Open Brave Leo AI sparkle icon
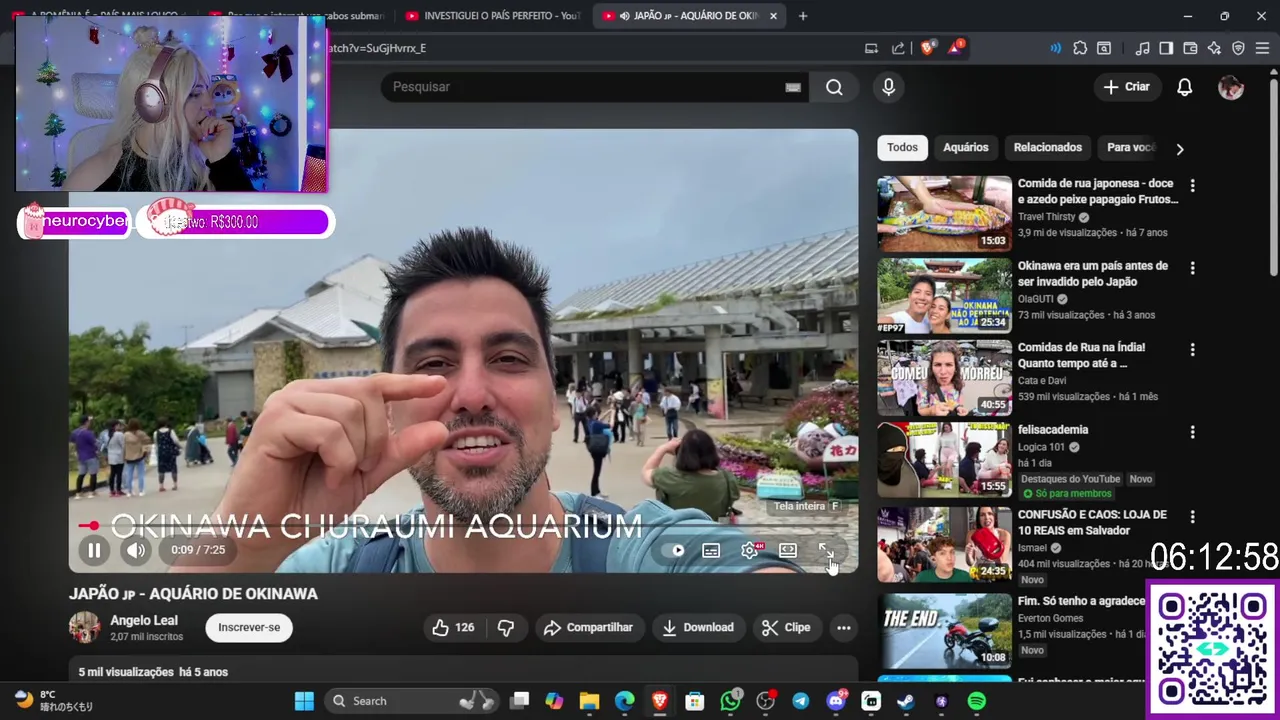This screenshot has height=720, width=1280. (1214, 48)
